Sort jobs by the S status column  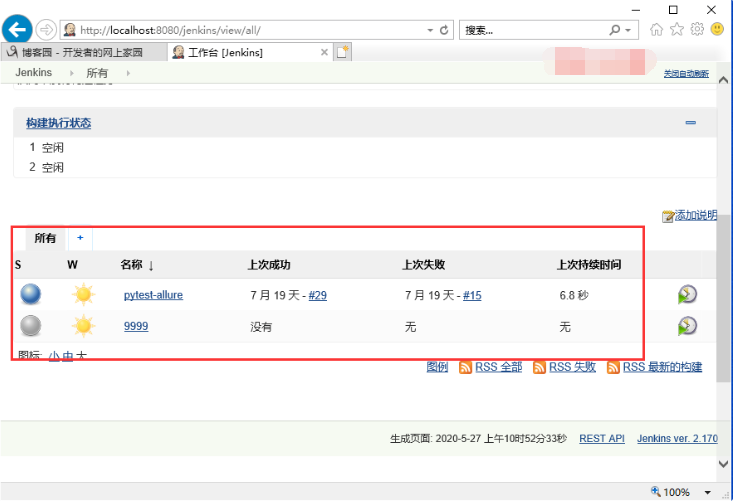click(x=18, y=265)
